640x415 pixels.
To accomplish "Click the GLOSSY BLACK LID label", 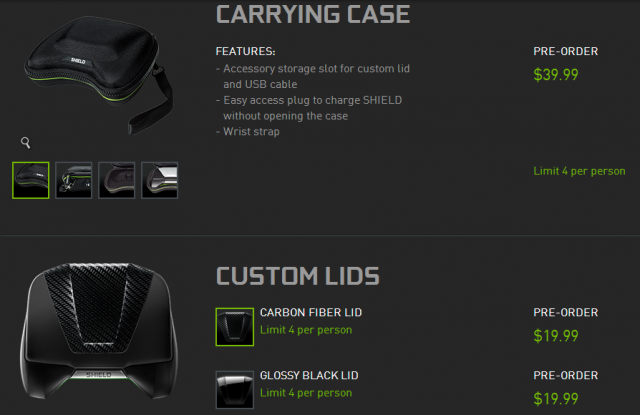I will coord(309,375).
